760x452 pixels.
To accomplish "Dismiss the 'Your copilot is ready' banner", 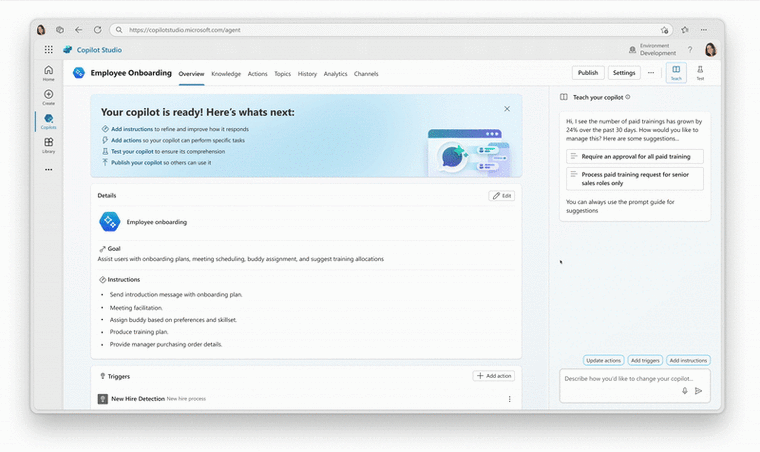I will 507,108.
